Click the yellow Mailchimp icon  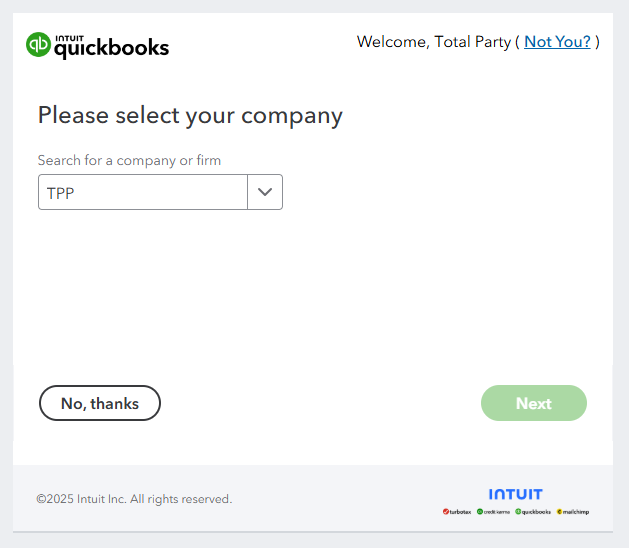560,511
